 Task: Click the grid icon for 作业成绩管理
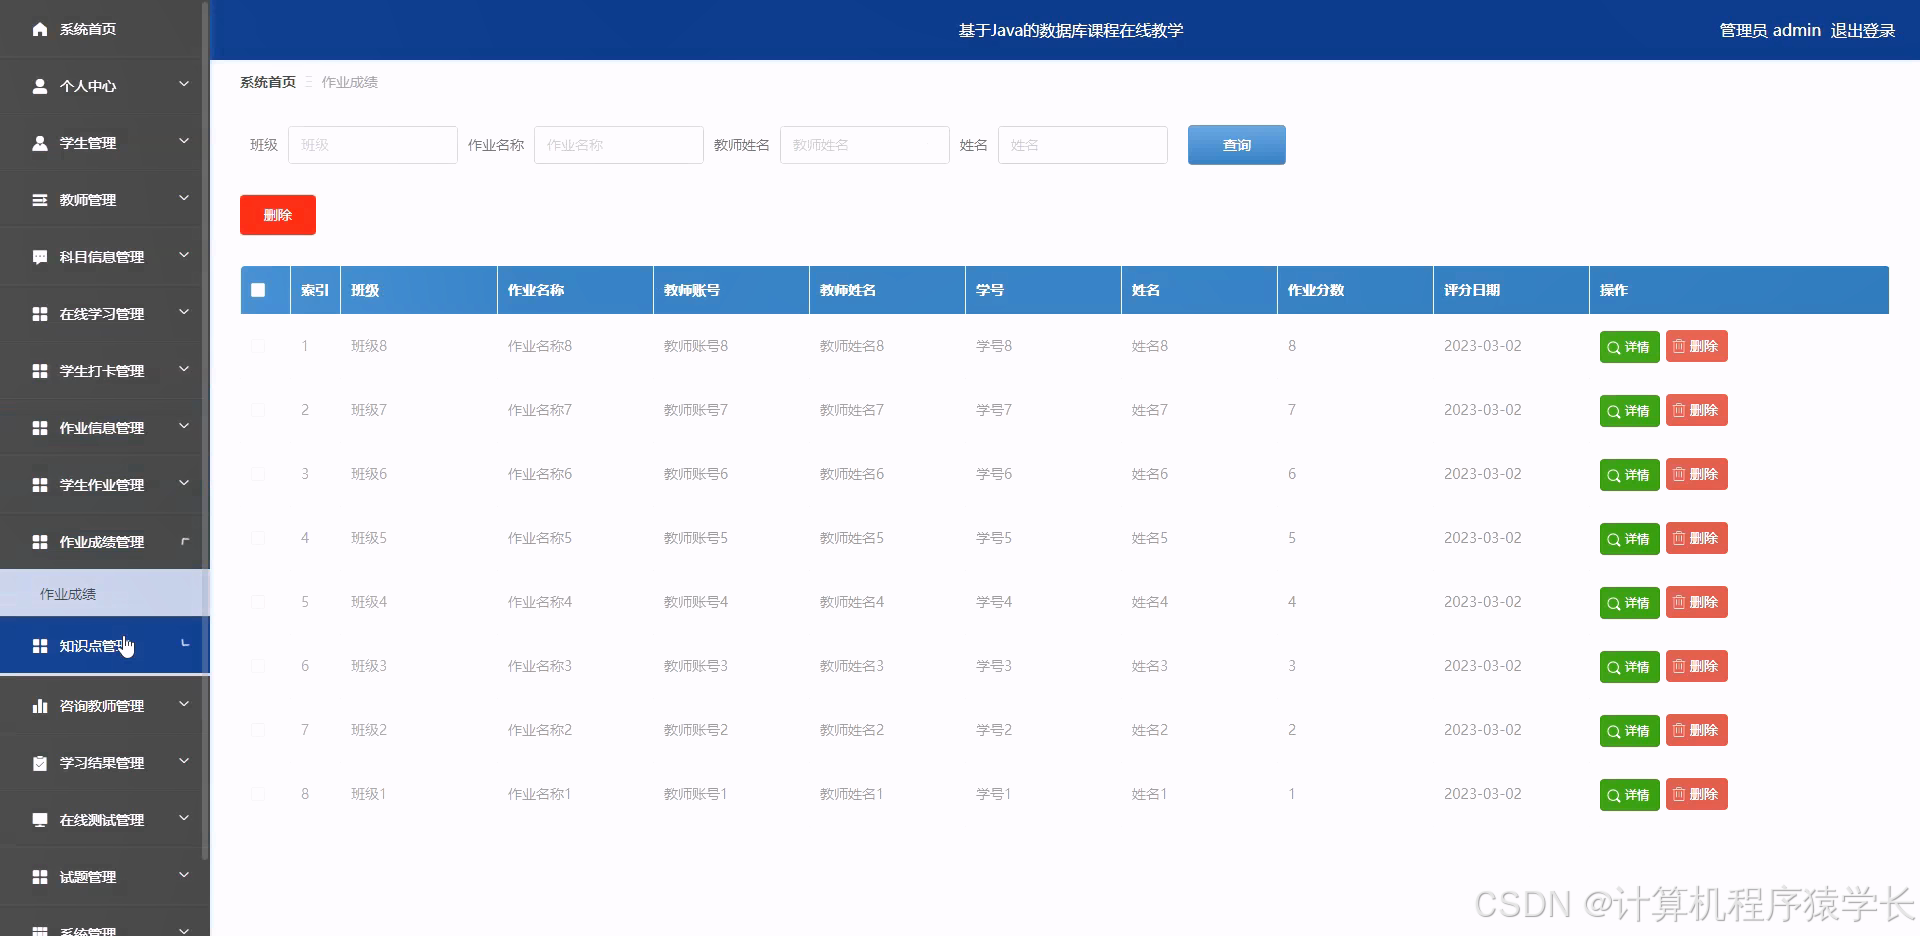40,542
